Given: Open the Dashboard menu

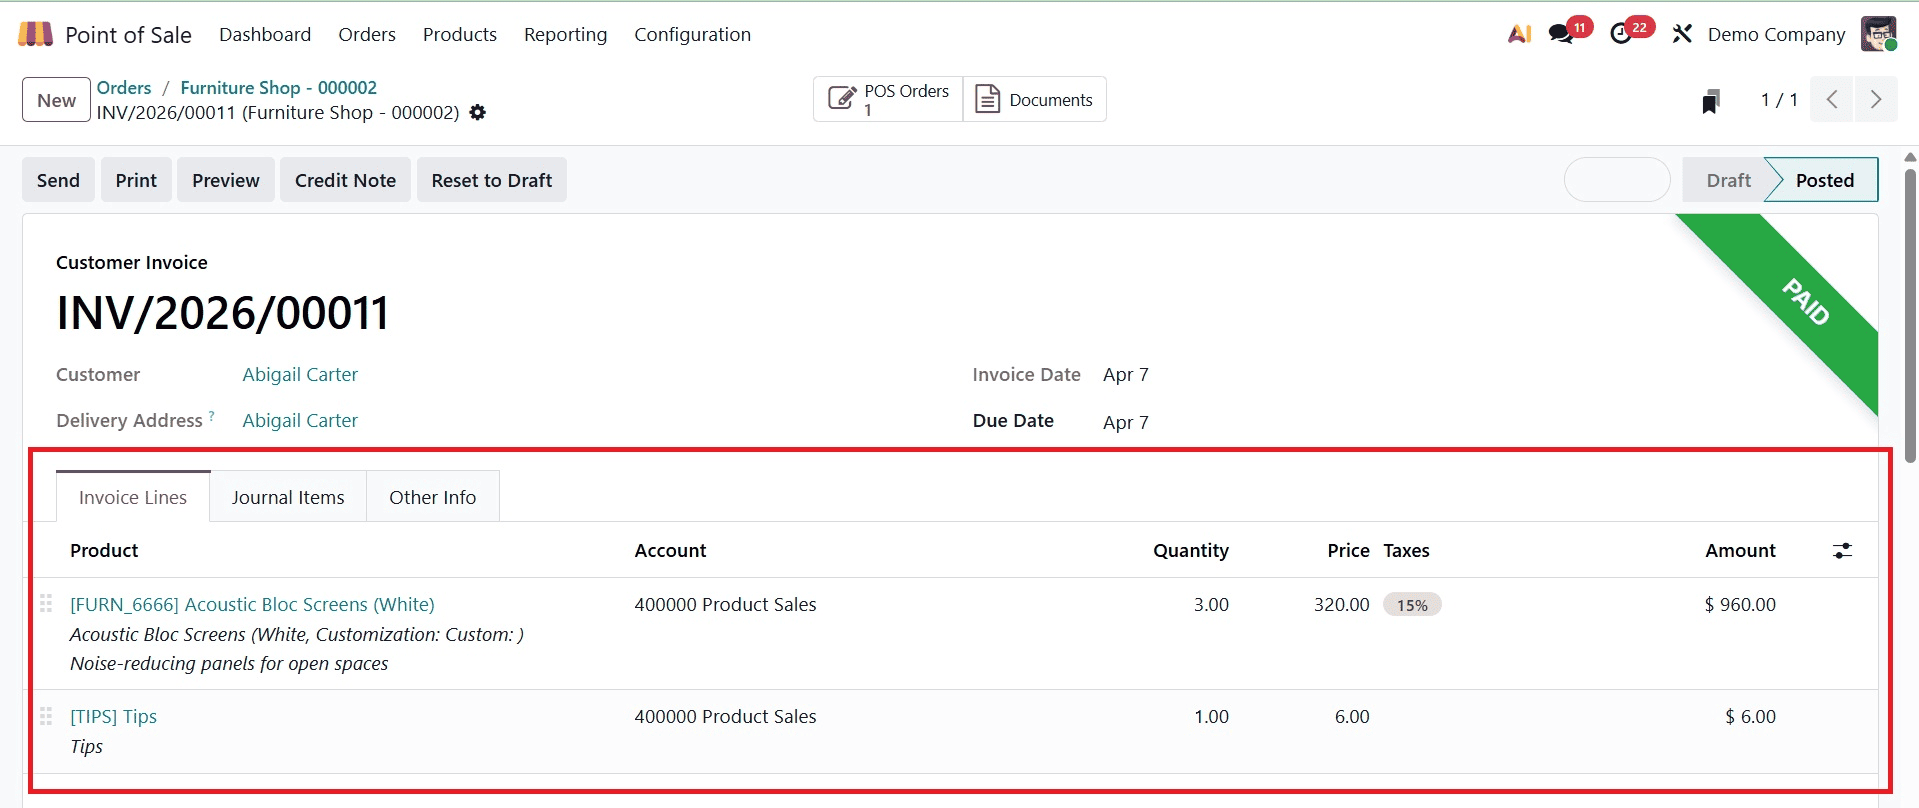Looking at the screenshot, I should point(265,34).
